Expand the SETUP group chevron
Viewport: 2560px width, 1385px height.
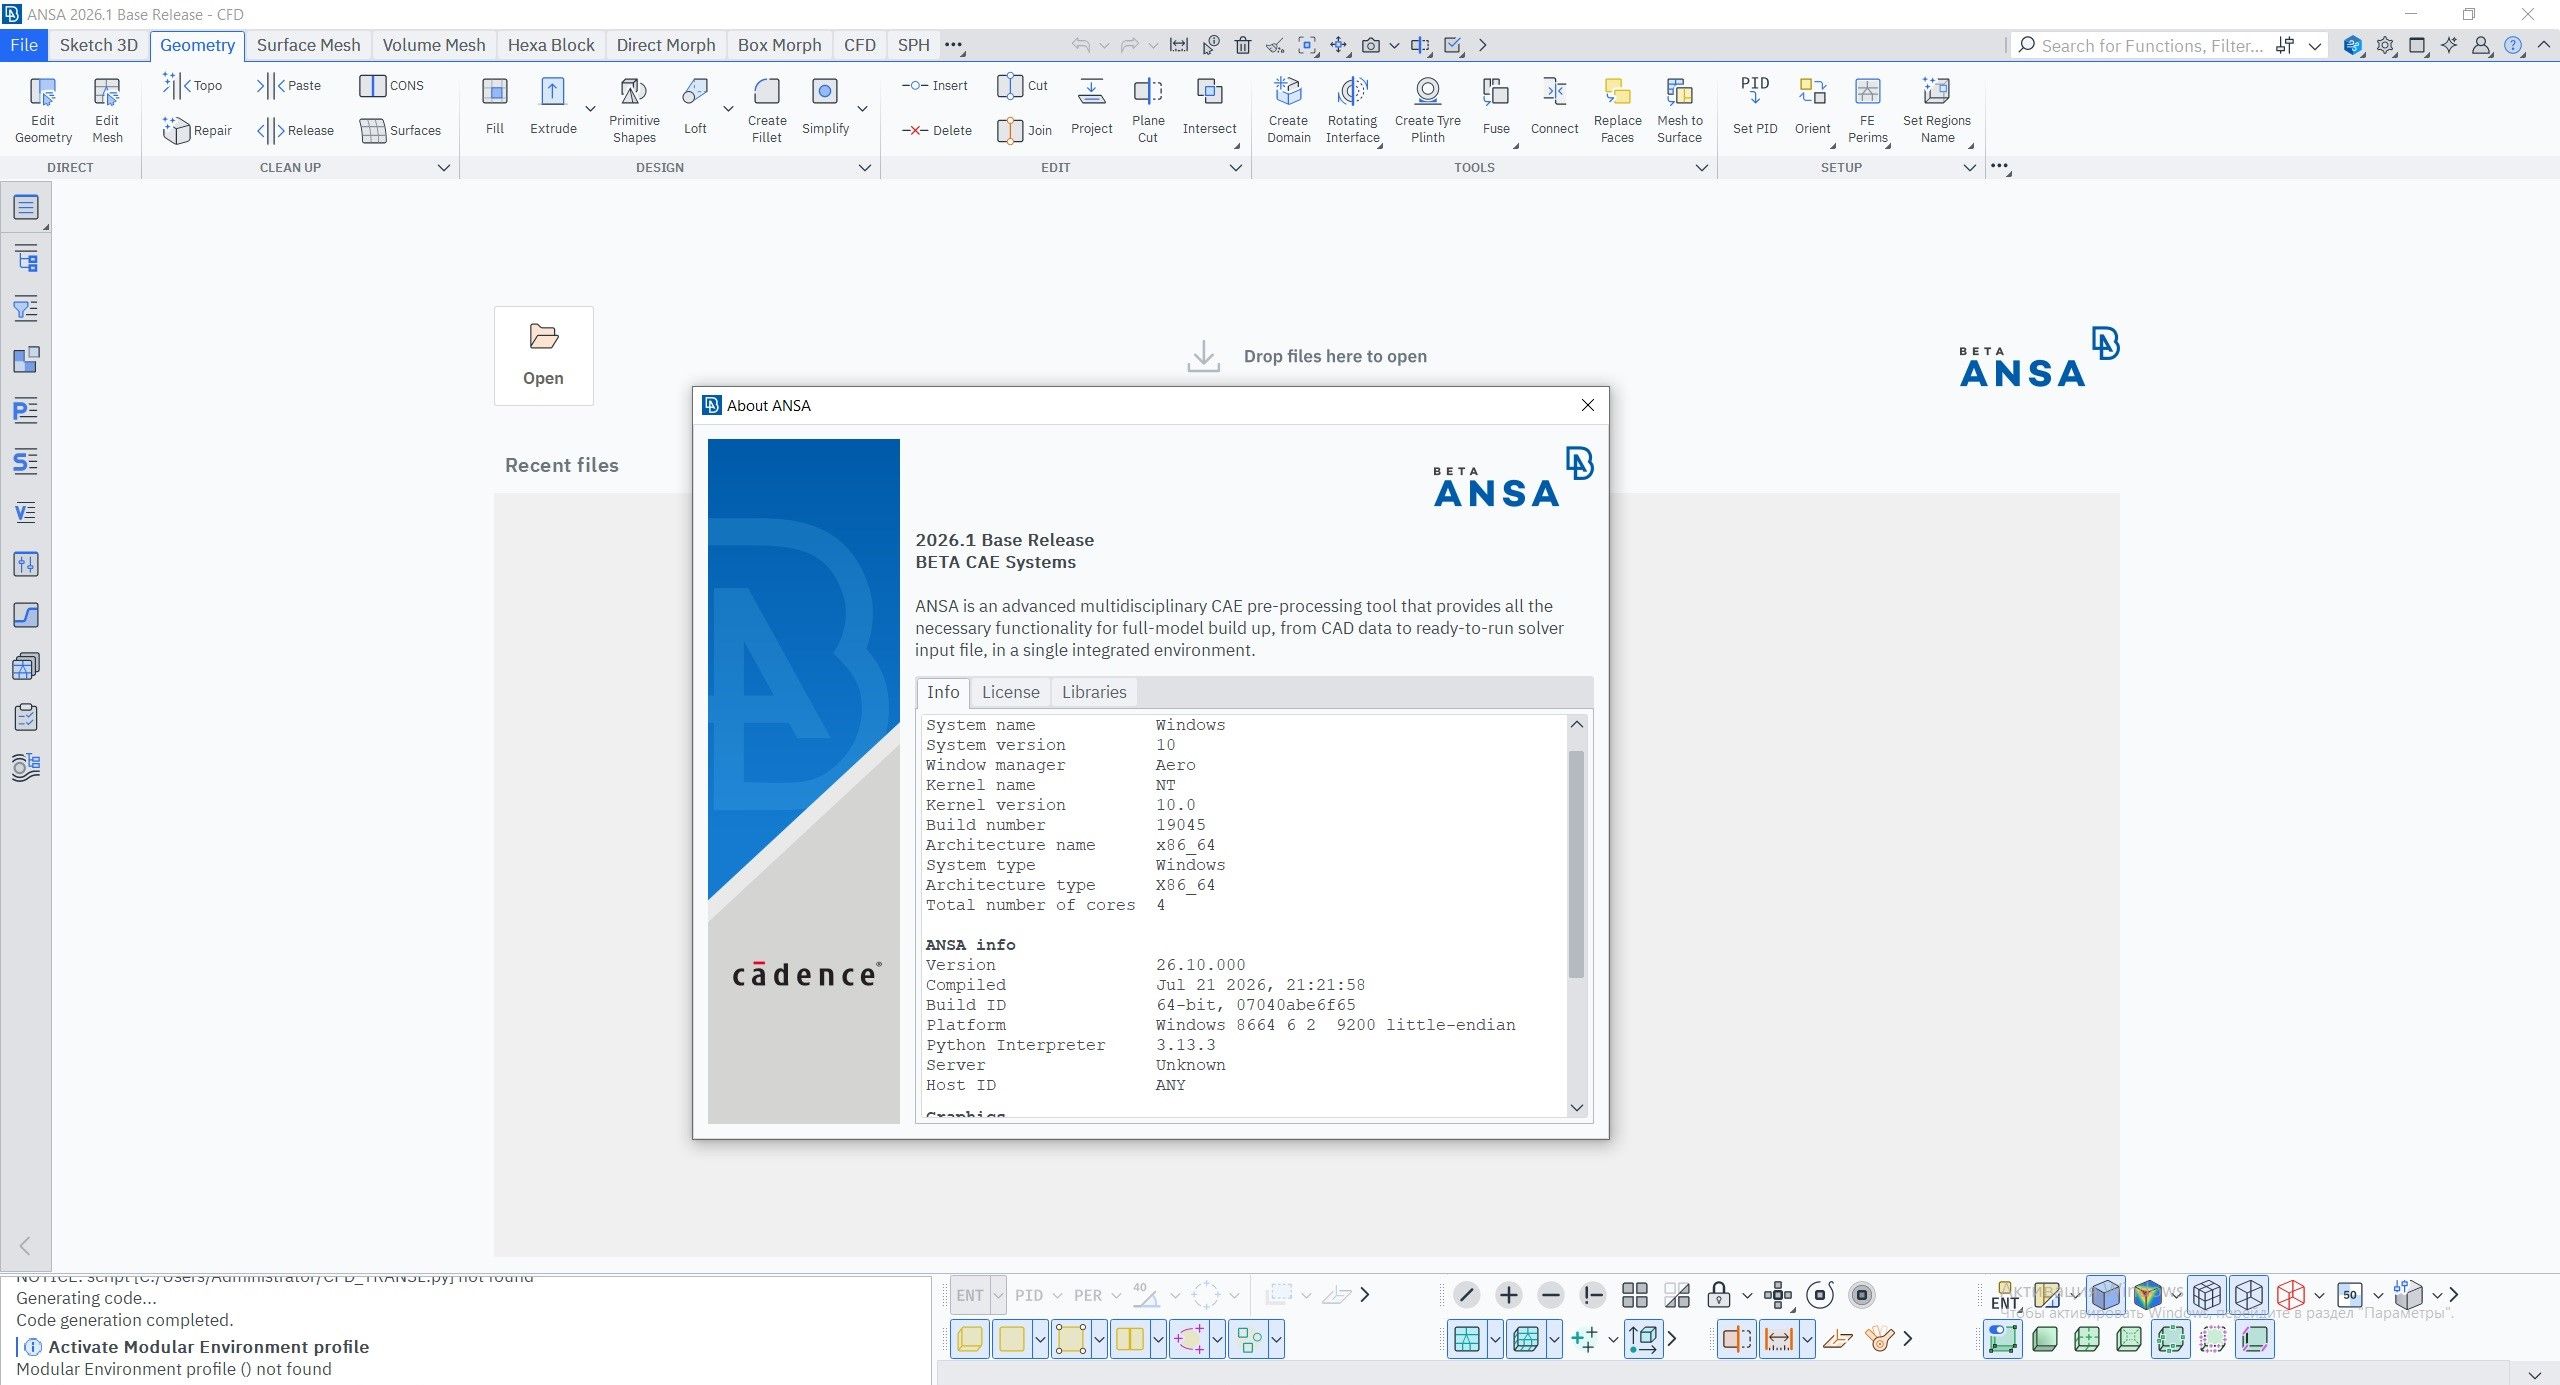point(1970,168)
